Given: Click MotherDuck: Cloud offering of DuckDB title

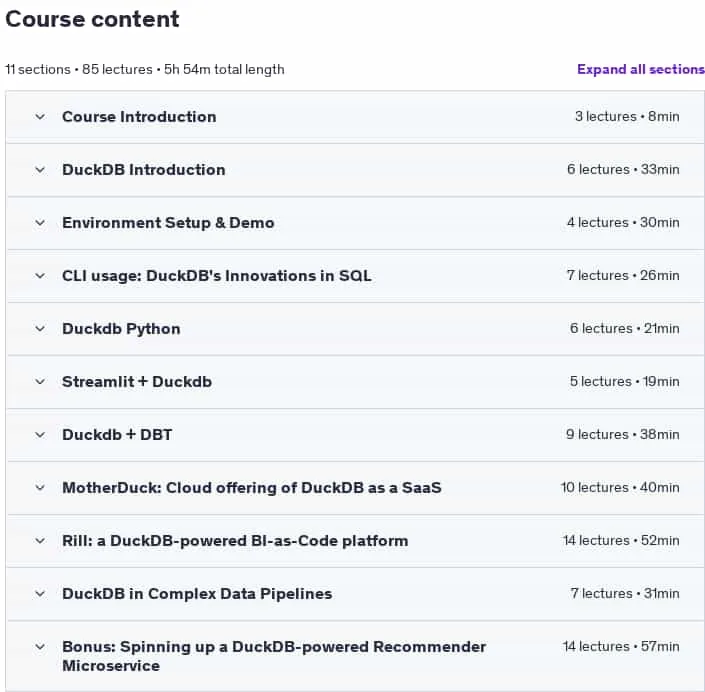Looking at the screenshot, I should tap(252, 488).
